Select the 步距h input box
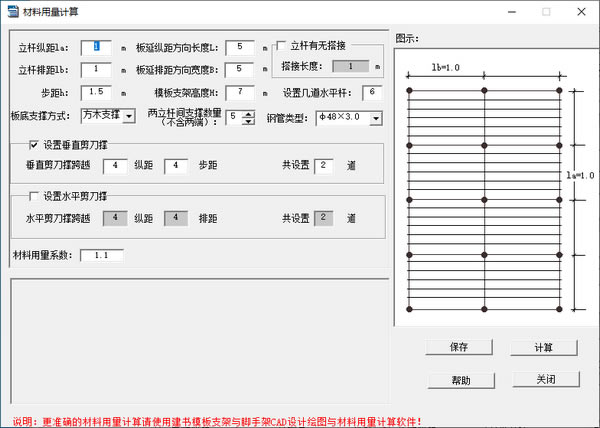Viewport: 600px width, 428px height. (x=103, y=93)
